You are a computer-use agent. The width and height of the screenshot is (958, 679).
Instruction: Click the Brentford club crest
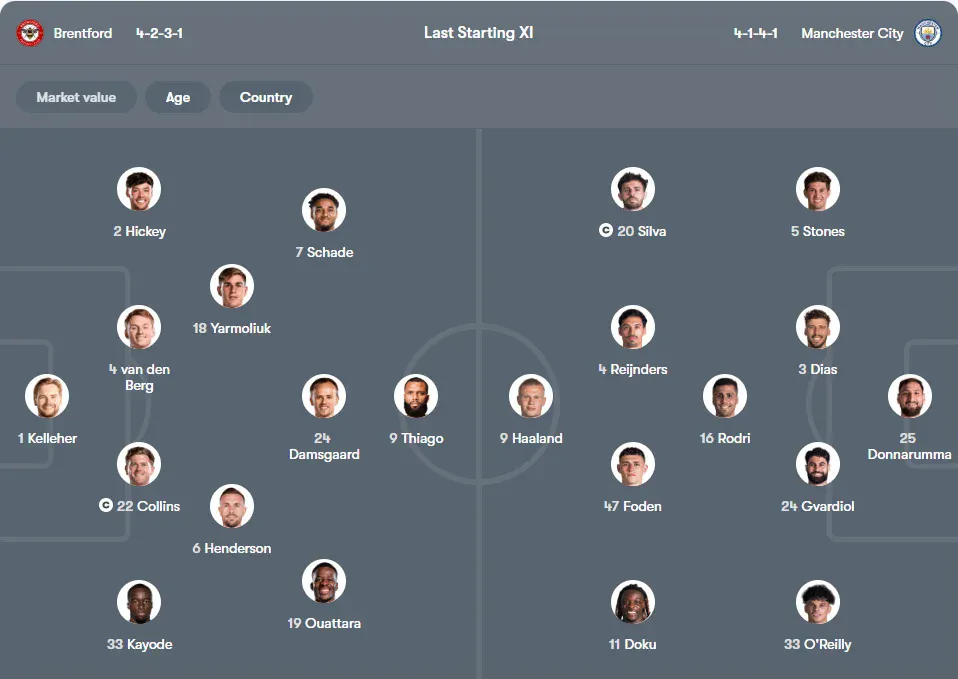29,32
